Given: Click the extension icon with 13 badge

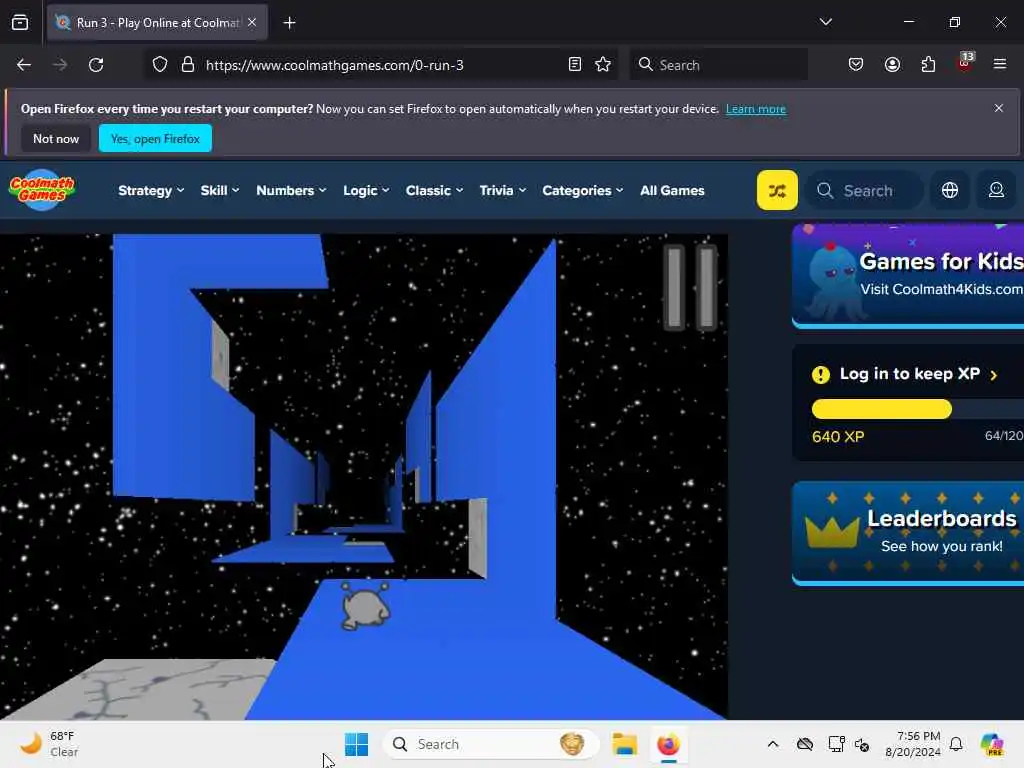Looking at the screenshot, I should point(965,63).
